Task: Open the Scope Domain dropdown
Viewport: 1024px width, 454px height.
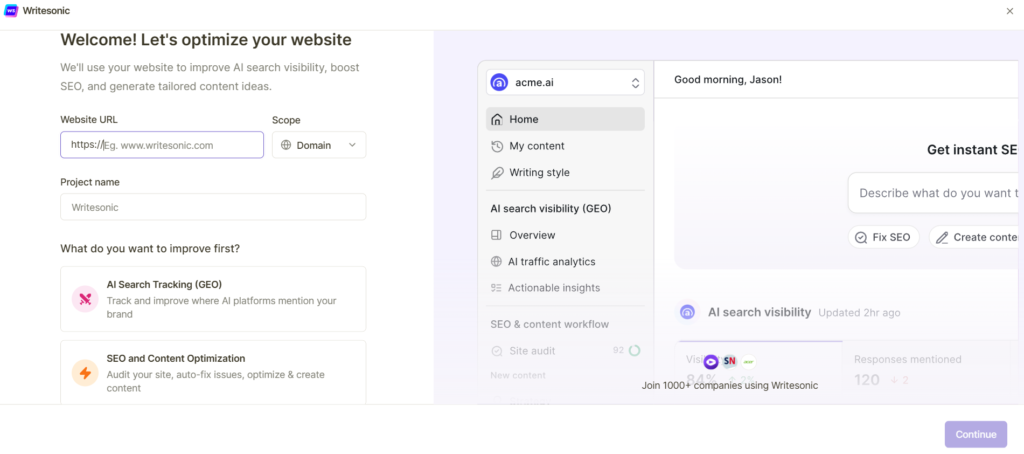Action: (x=319, y=145)
